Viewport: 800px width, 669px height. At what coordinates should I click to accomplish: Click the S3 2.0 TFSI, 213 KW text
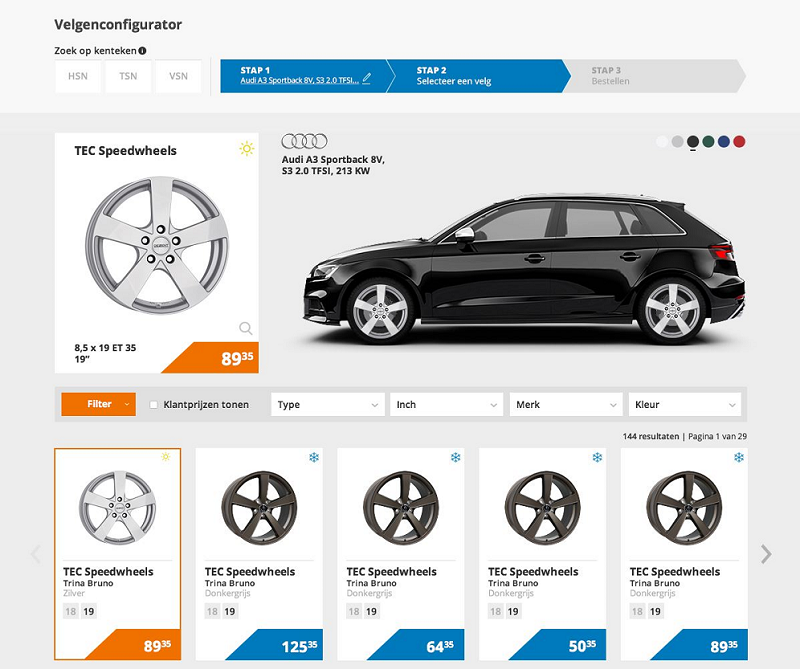click(326, 171)
